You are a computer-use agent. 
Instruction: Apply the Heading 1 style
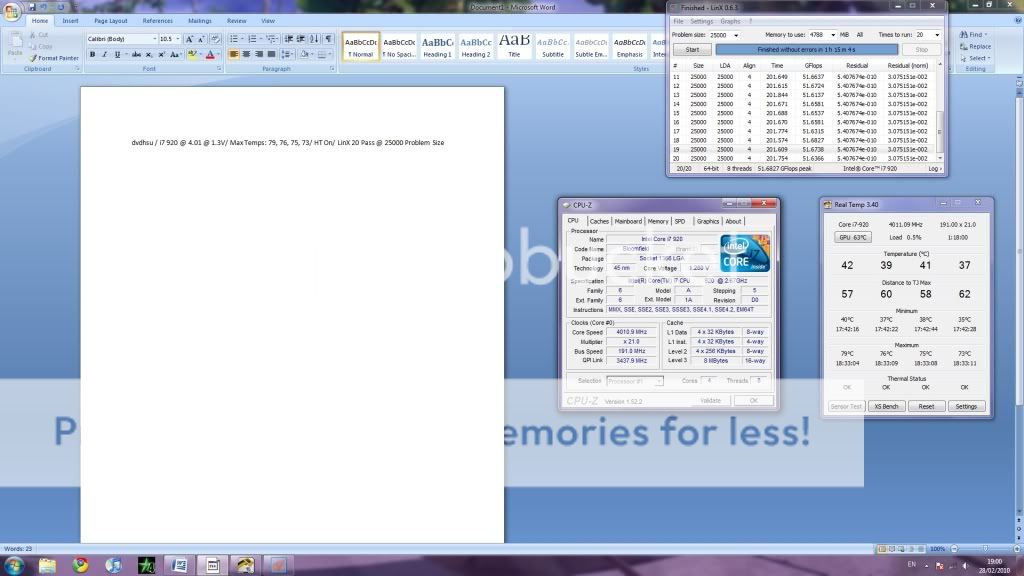[438, 47]
